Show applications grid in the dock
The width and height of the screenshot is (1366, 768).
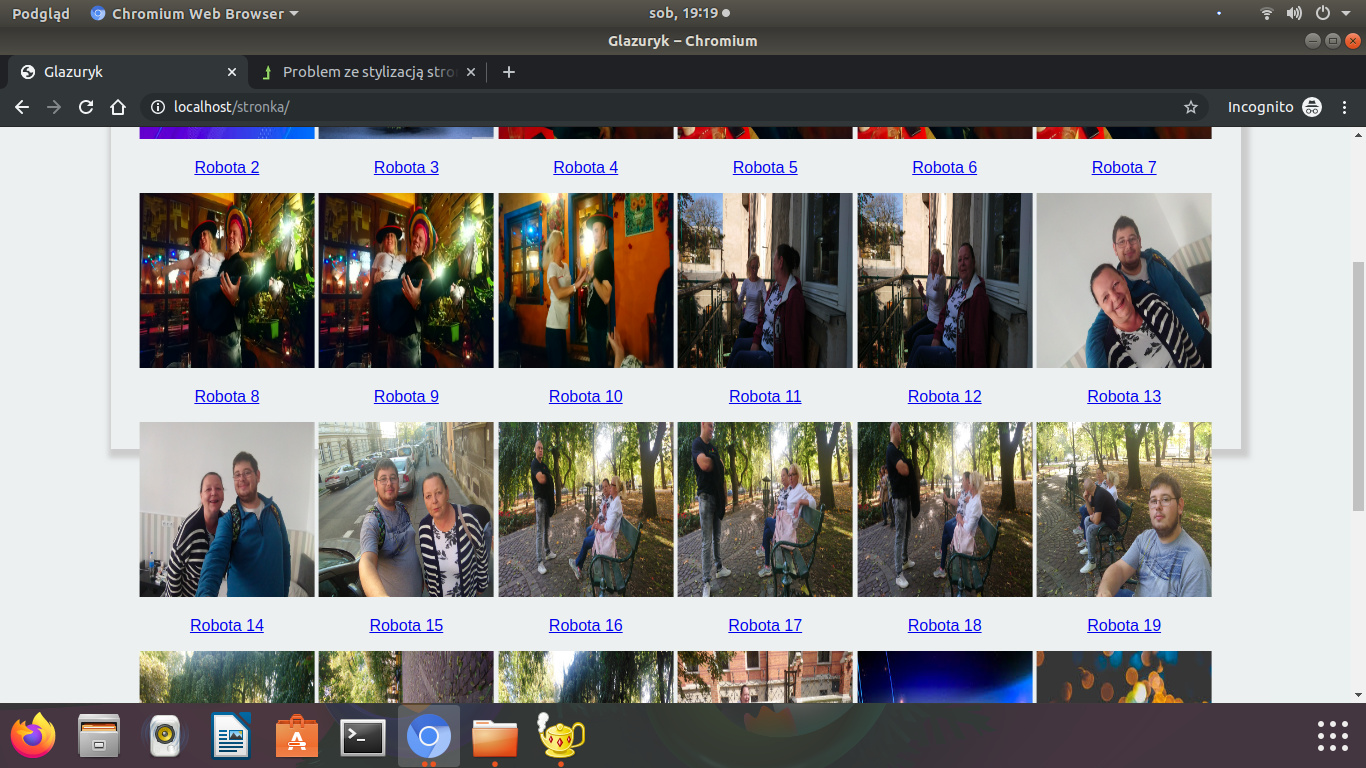point(1332,736)
